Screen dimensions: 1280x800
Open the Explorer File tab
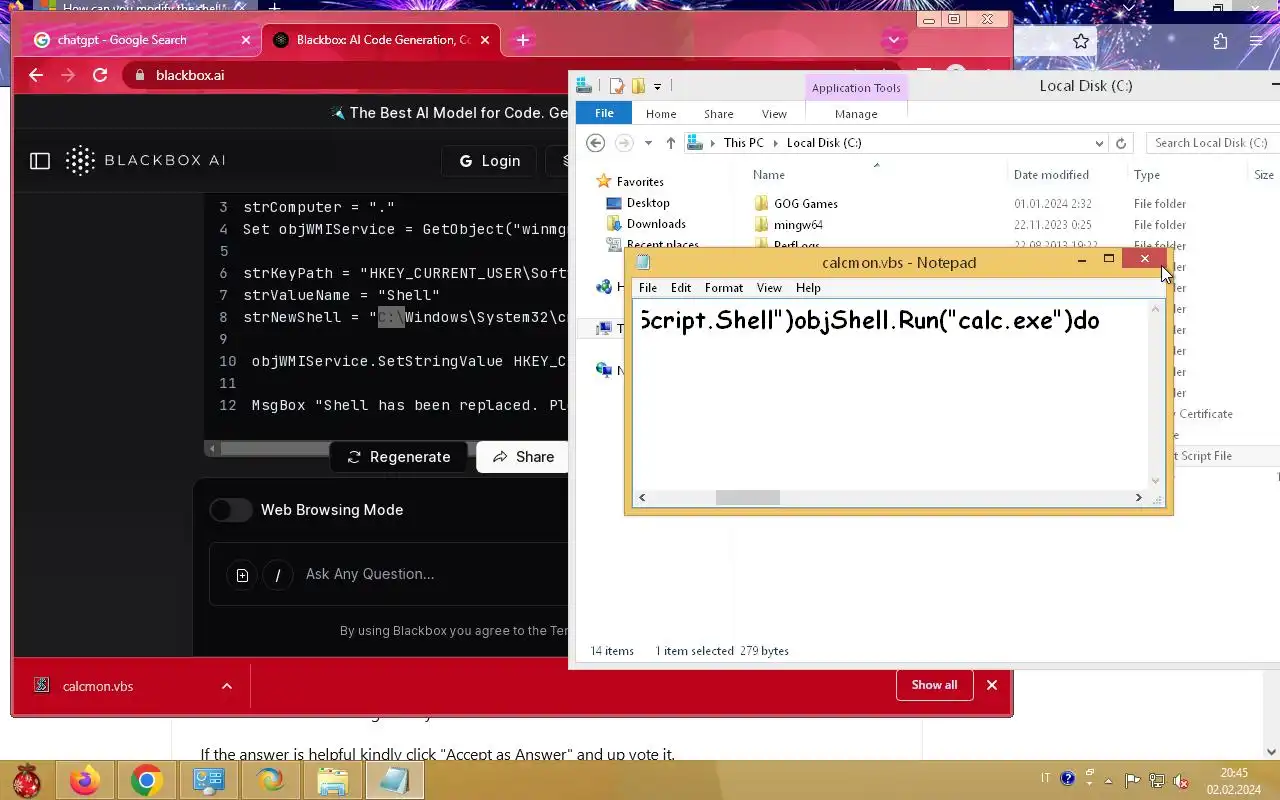604,113
